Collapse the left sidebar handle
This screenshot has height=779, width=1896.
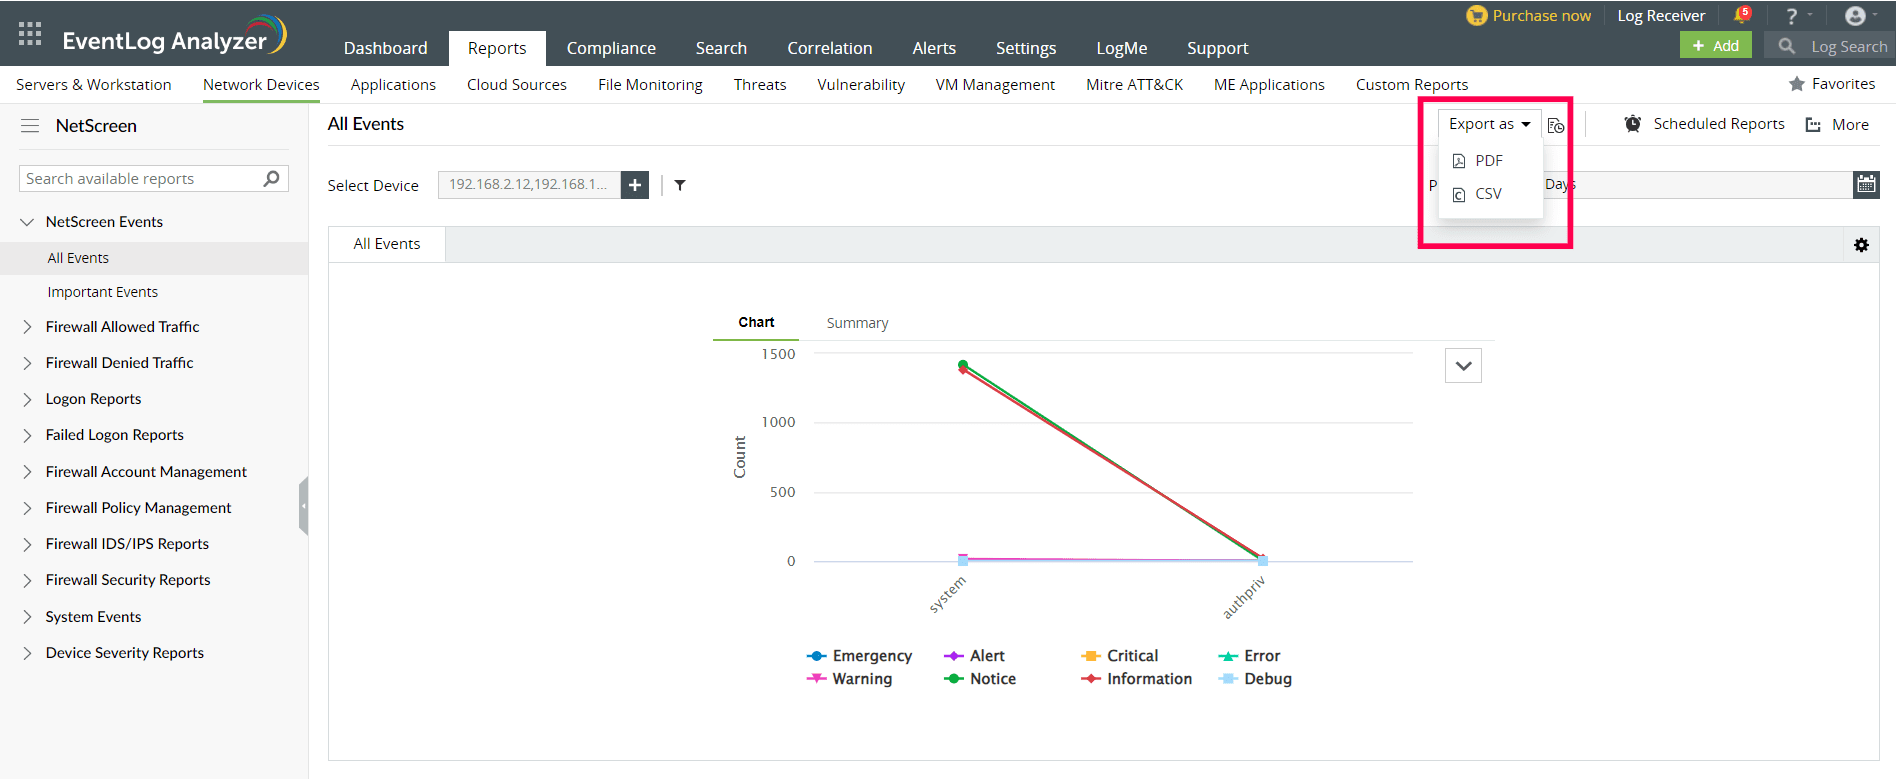pyautogui.click(x=303, y=506)
